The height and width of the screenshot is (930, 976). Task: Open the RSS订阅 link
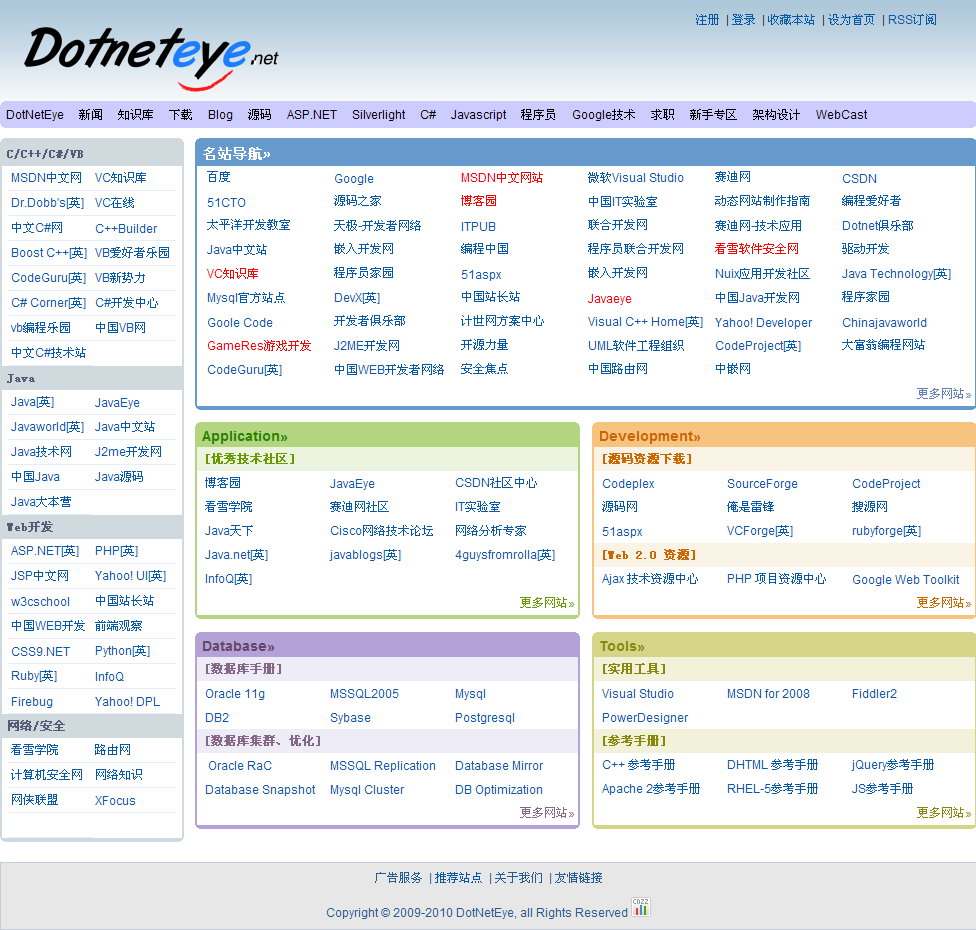[x=912, y=20]
